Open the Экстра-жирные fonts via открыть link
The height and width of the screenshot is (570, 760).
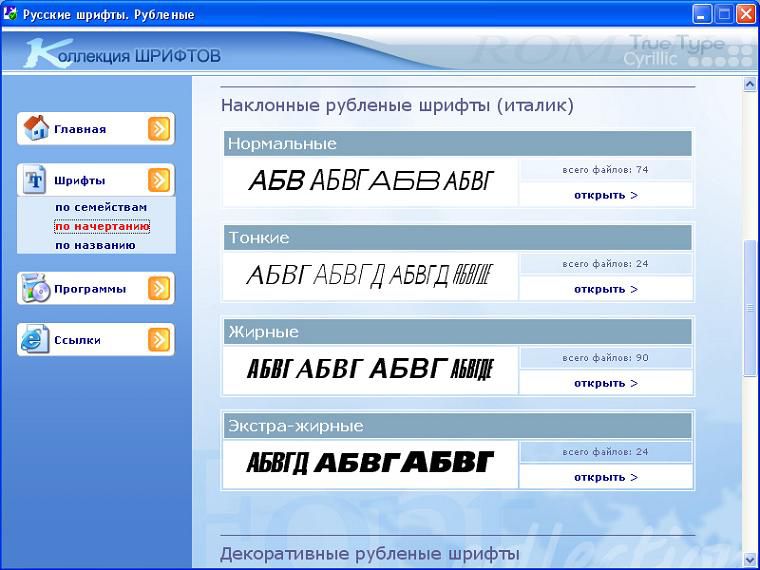[605, 477]
